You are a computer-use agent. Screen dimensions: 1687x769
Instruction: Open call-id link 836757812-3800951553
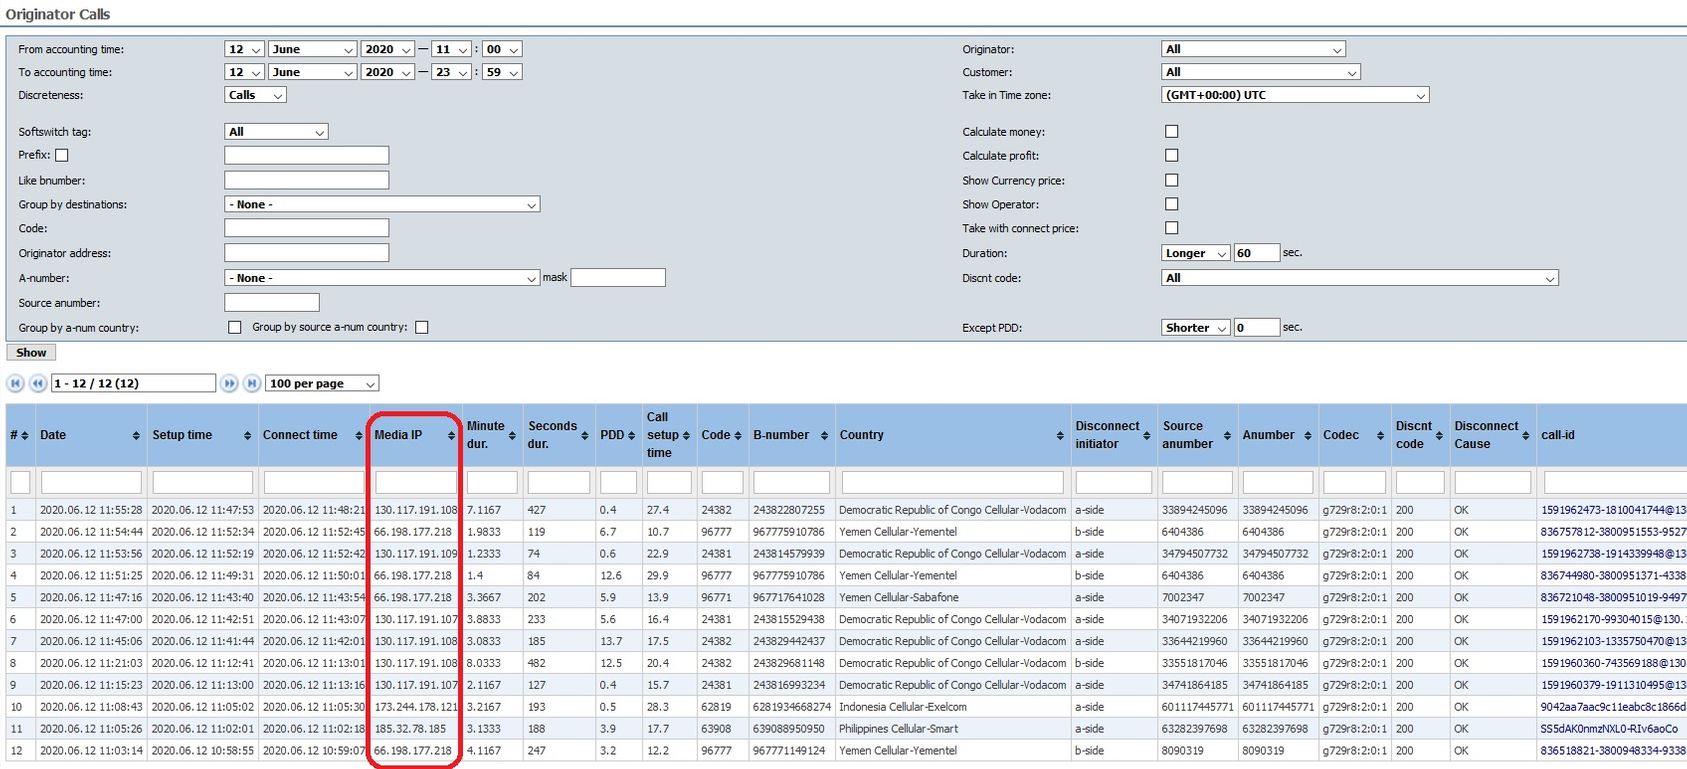1613,532
